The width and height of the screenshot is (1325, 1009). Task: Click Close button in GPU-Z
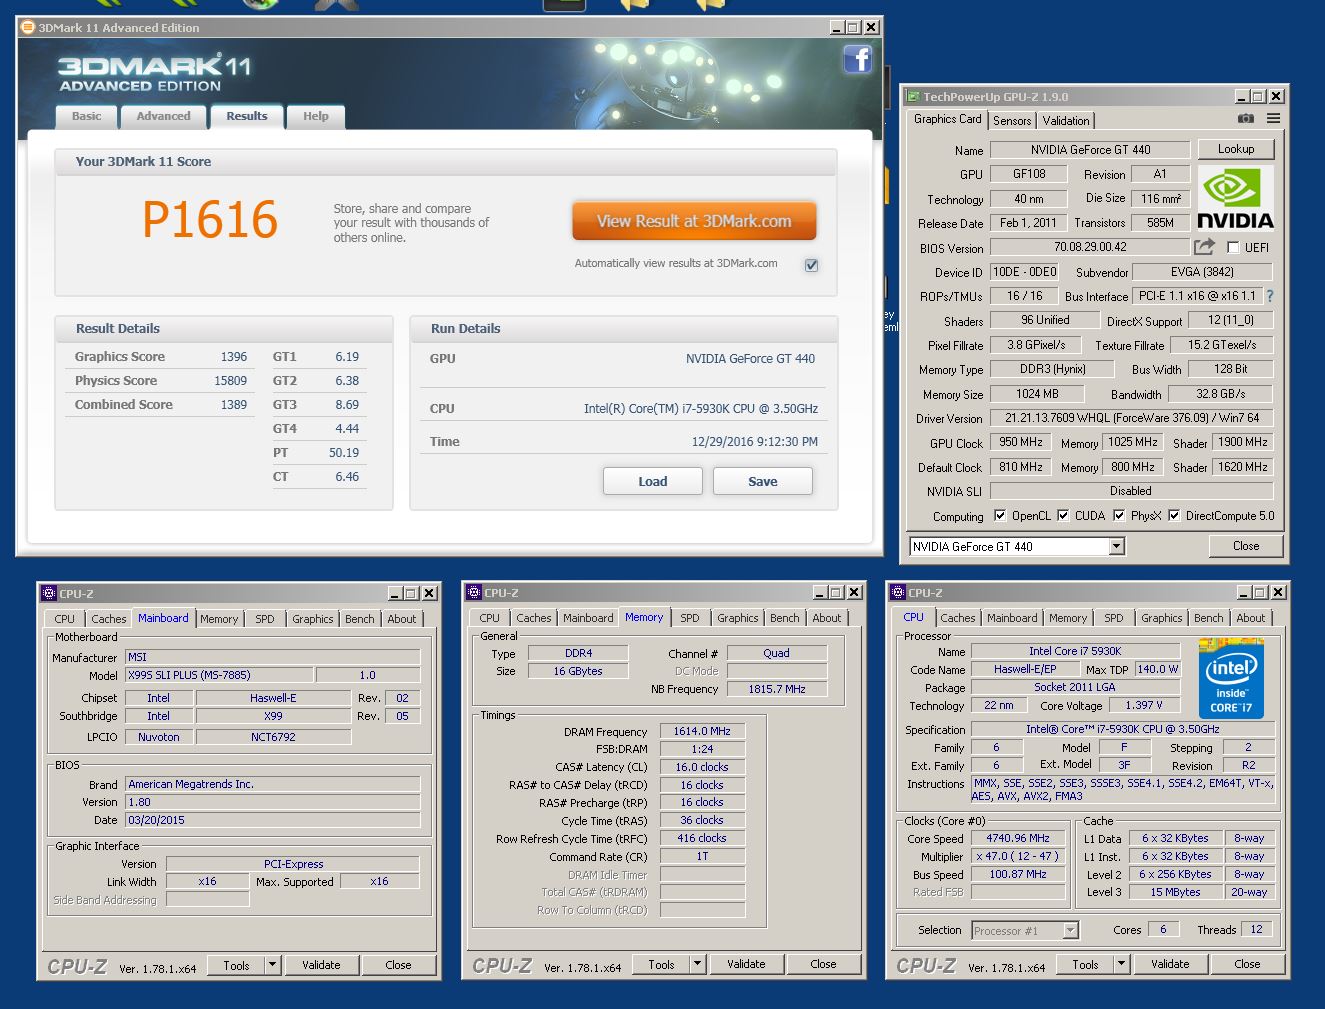click(x=1246, y=546)
